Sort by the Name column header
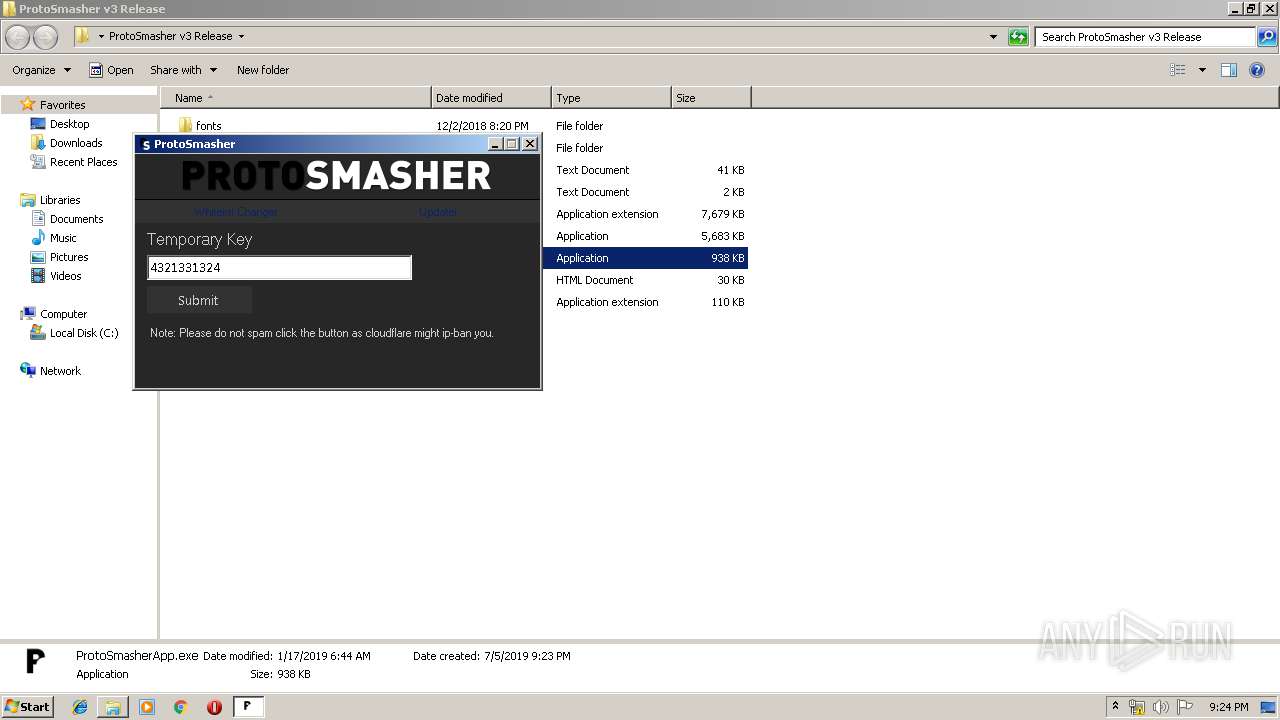This screenshot has width=1280, height=720. click(296, 98)
